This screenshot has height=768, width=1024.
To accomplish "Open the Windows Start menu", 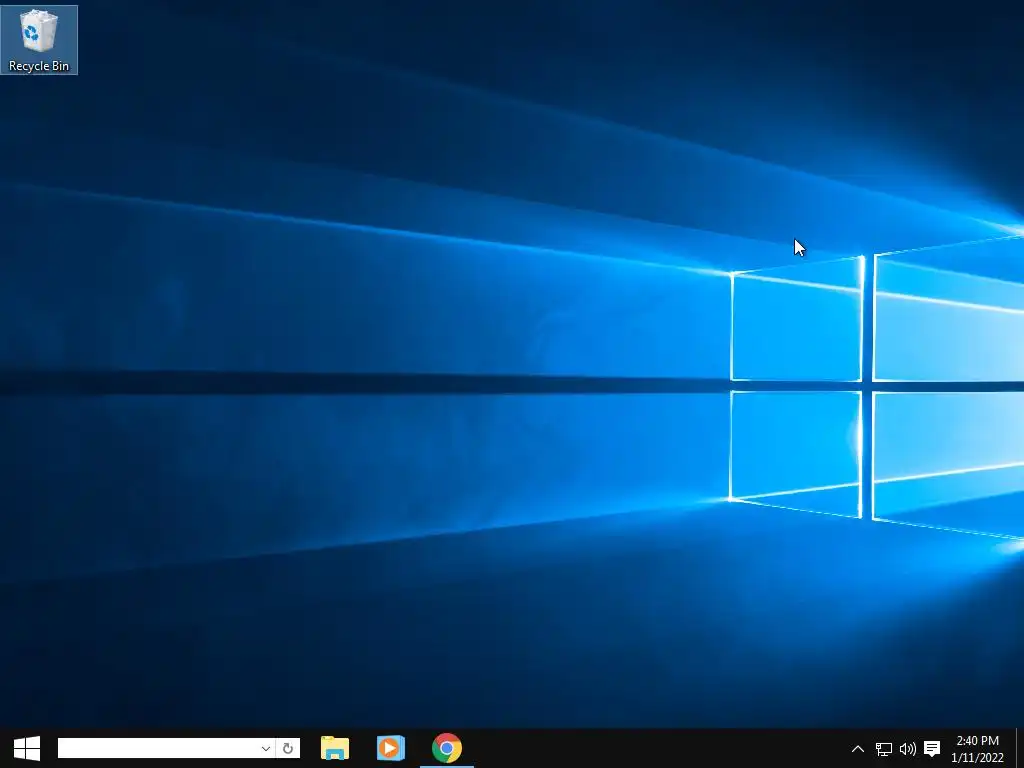I will click(x=27, y=748).
